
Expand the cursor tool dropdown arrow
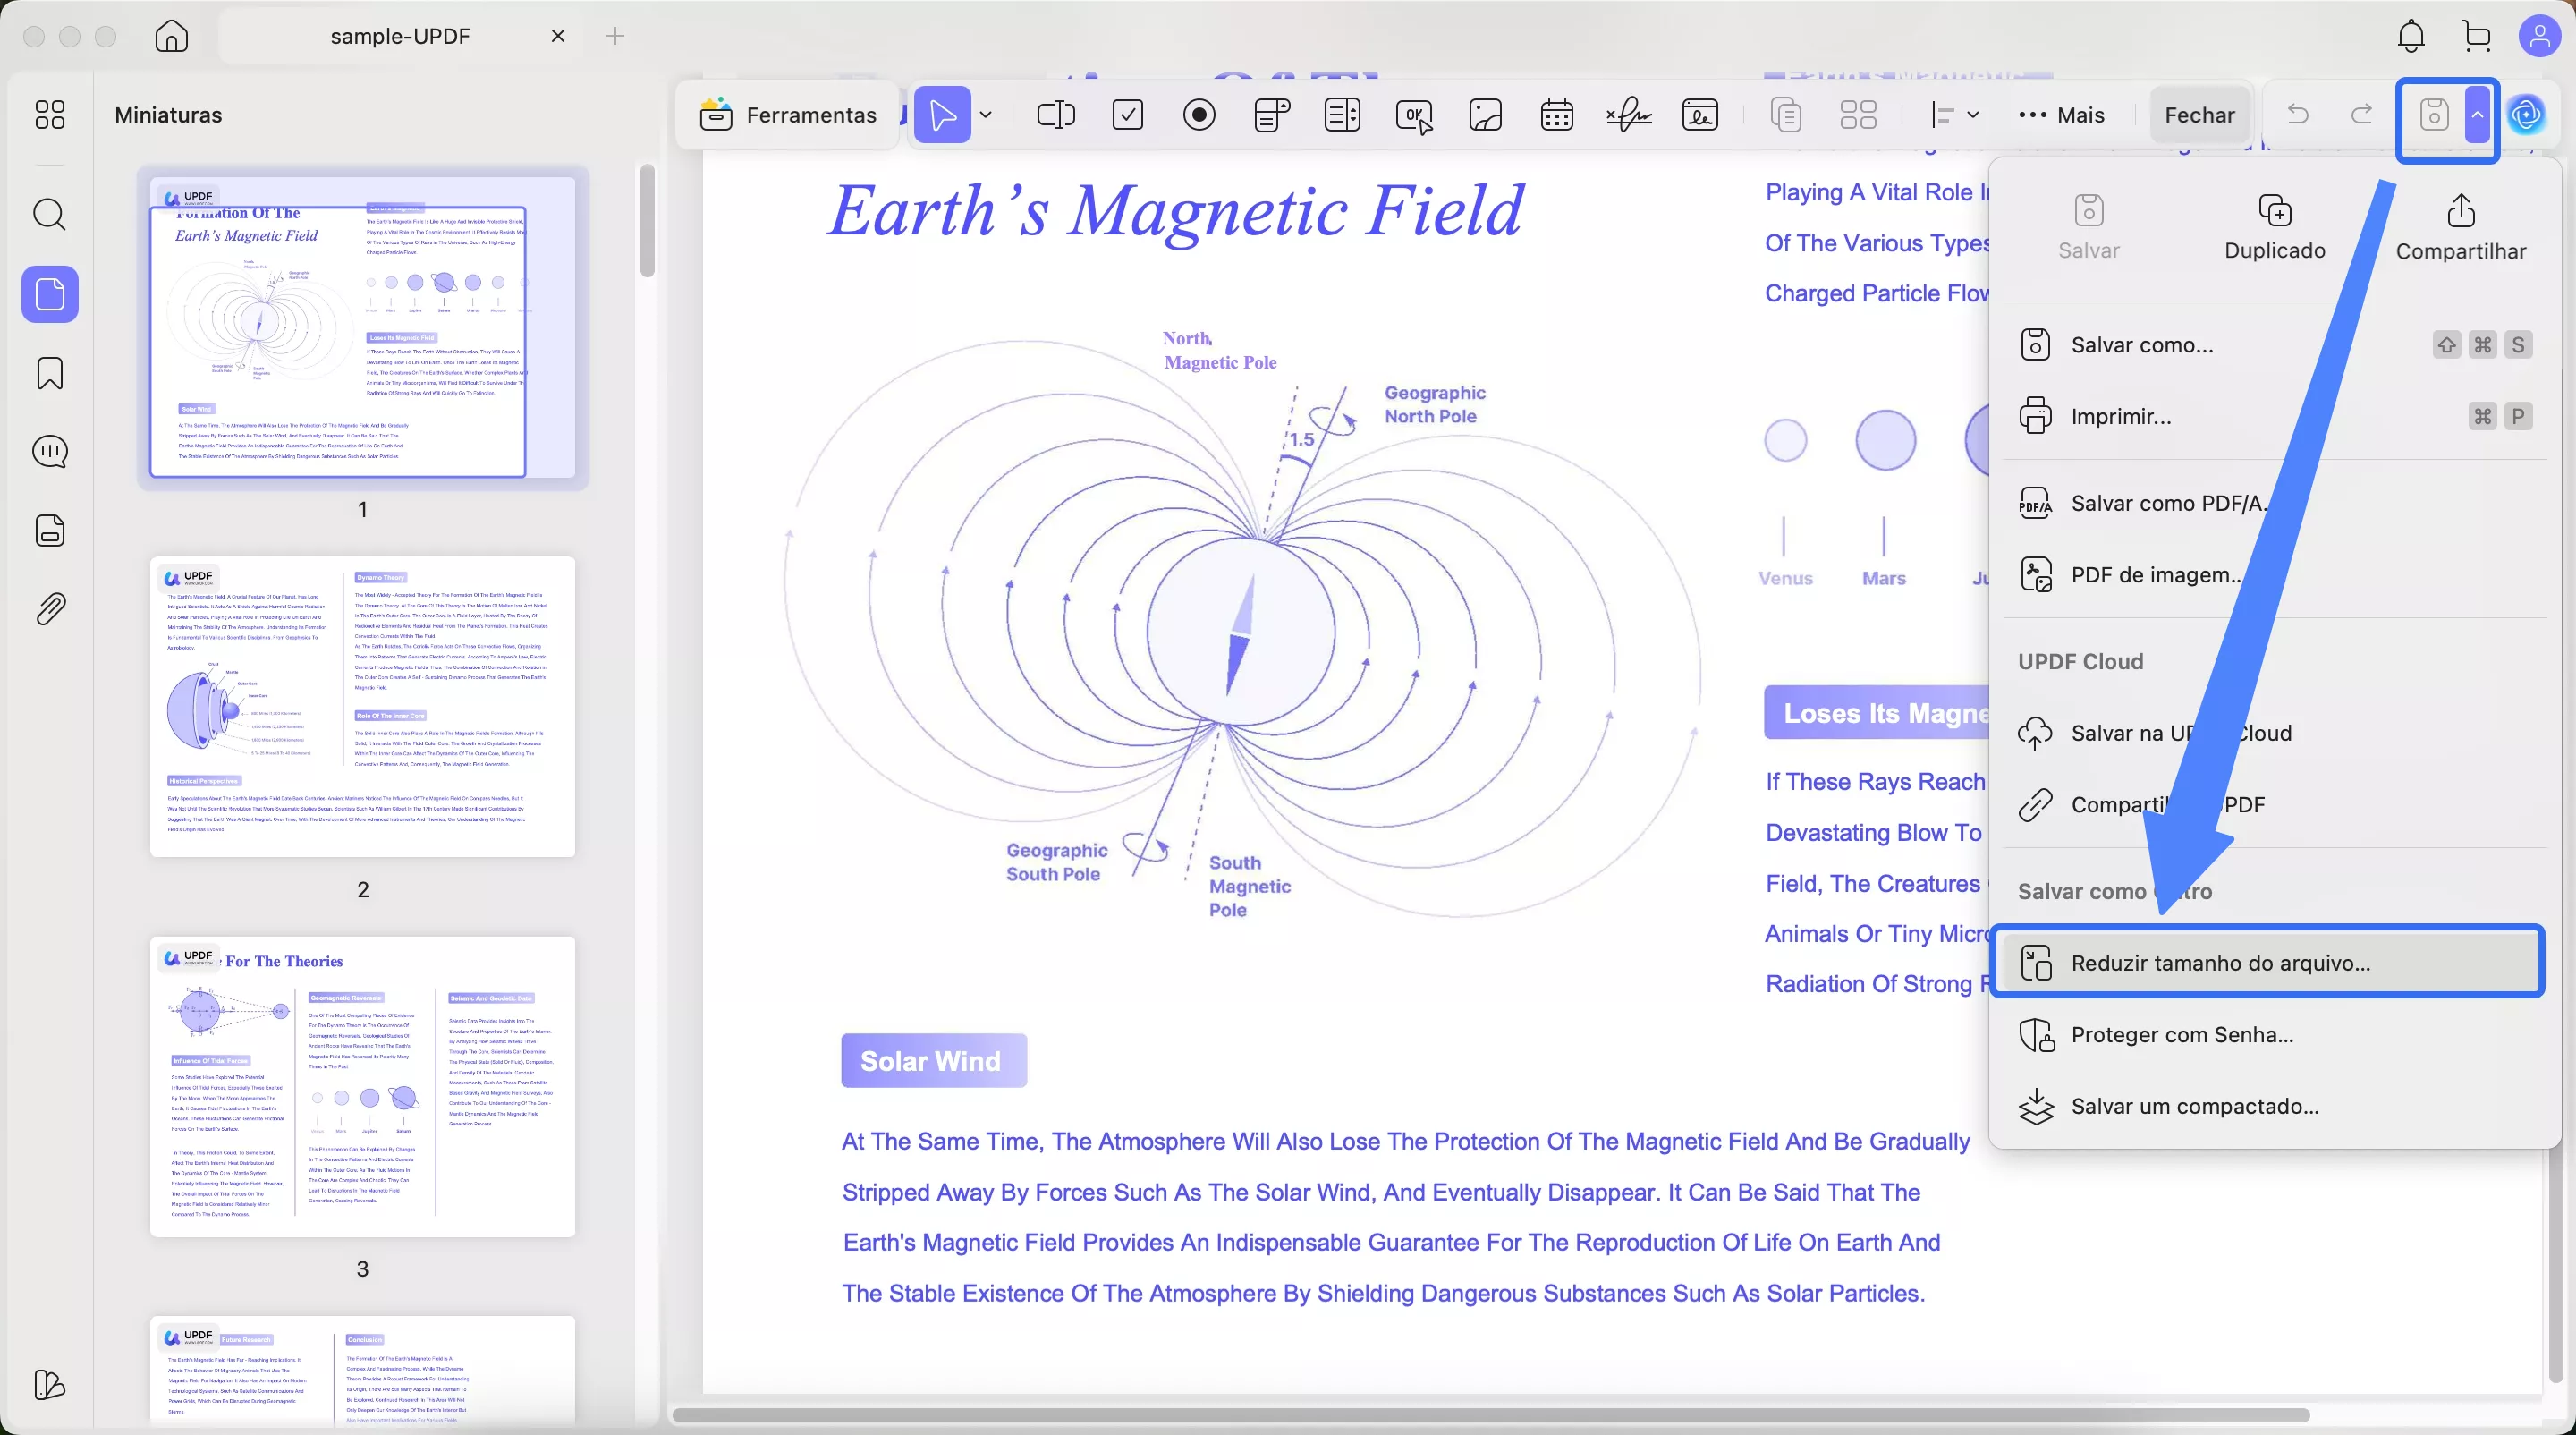pos(986,115)
